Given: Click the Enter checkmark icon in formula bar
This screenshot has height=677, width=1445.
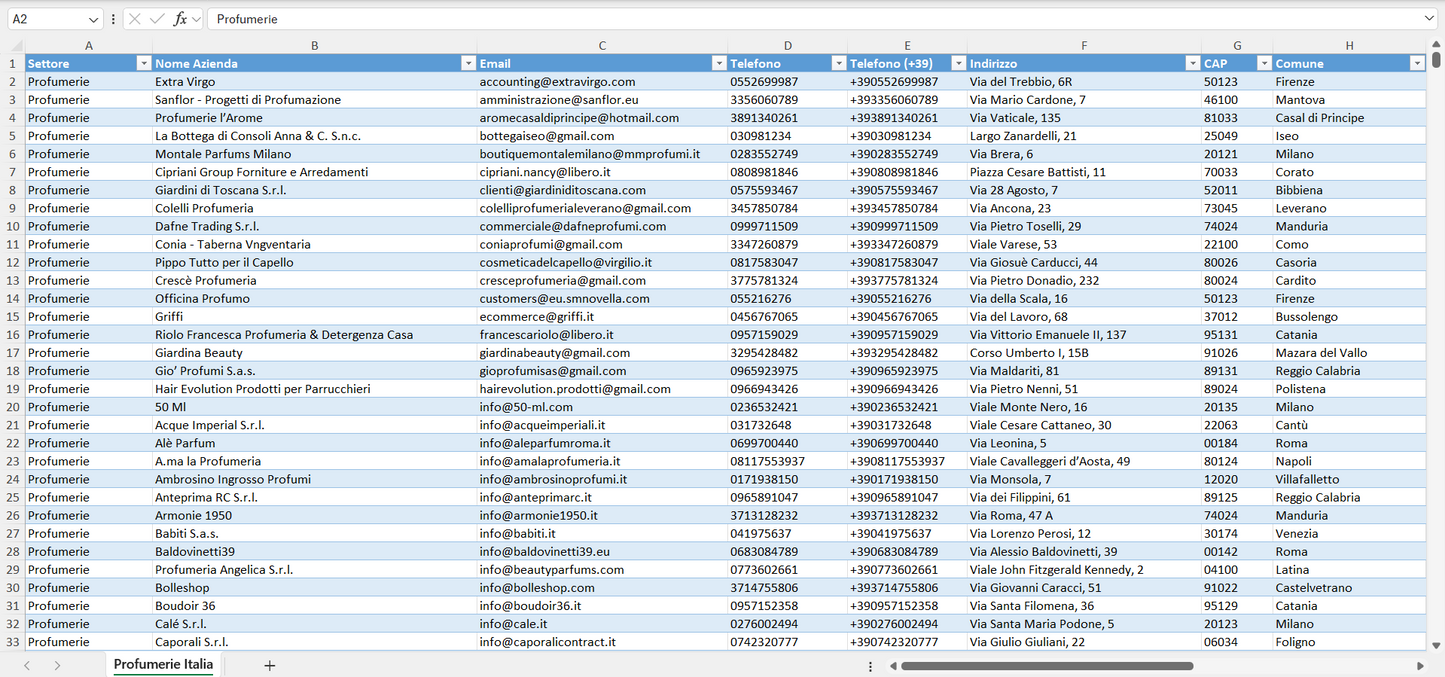Looking at the screenshot, I should point(157,19).
